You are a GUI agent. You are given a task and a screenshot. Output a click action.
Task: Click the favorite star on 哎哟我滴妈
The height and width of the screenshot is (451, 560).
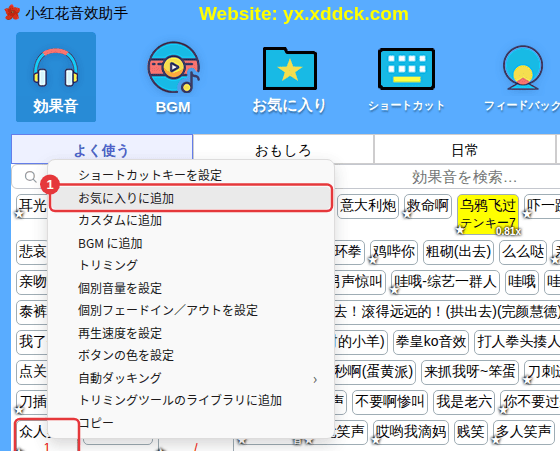[376, 441]
